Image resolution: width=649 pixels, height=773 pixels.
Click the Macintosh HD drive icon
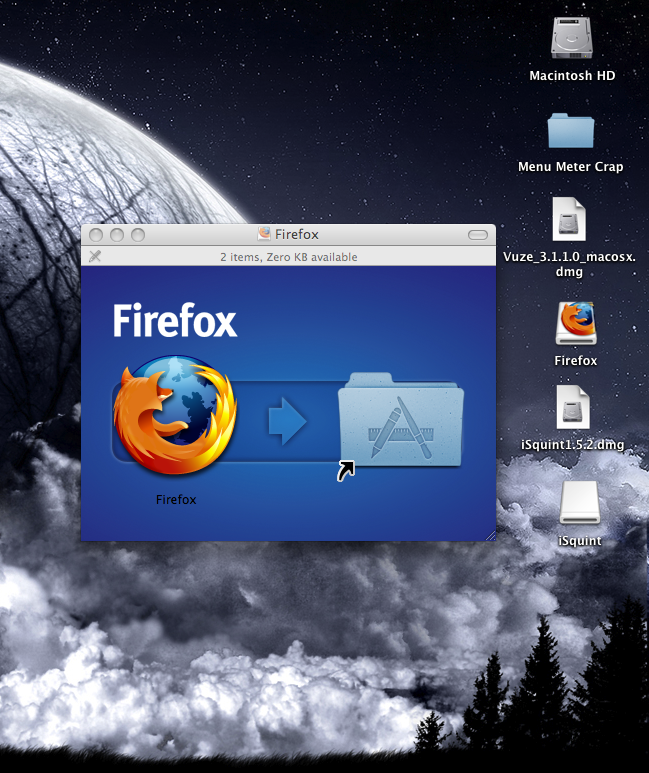(572, 38)
